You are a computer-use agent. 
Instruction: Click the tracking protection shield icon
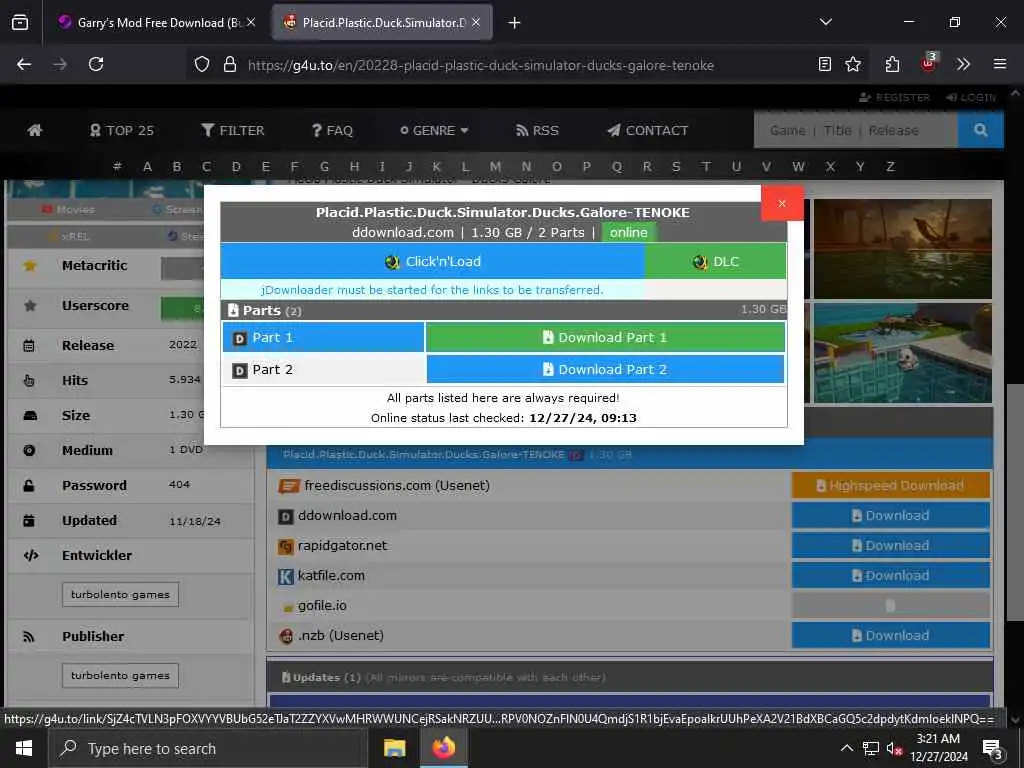[x=202, y=64]
